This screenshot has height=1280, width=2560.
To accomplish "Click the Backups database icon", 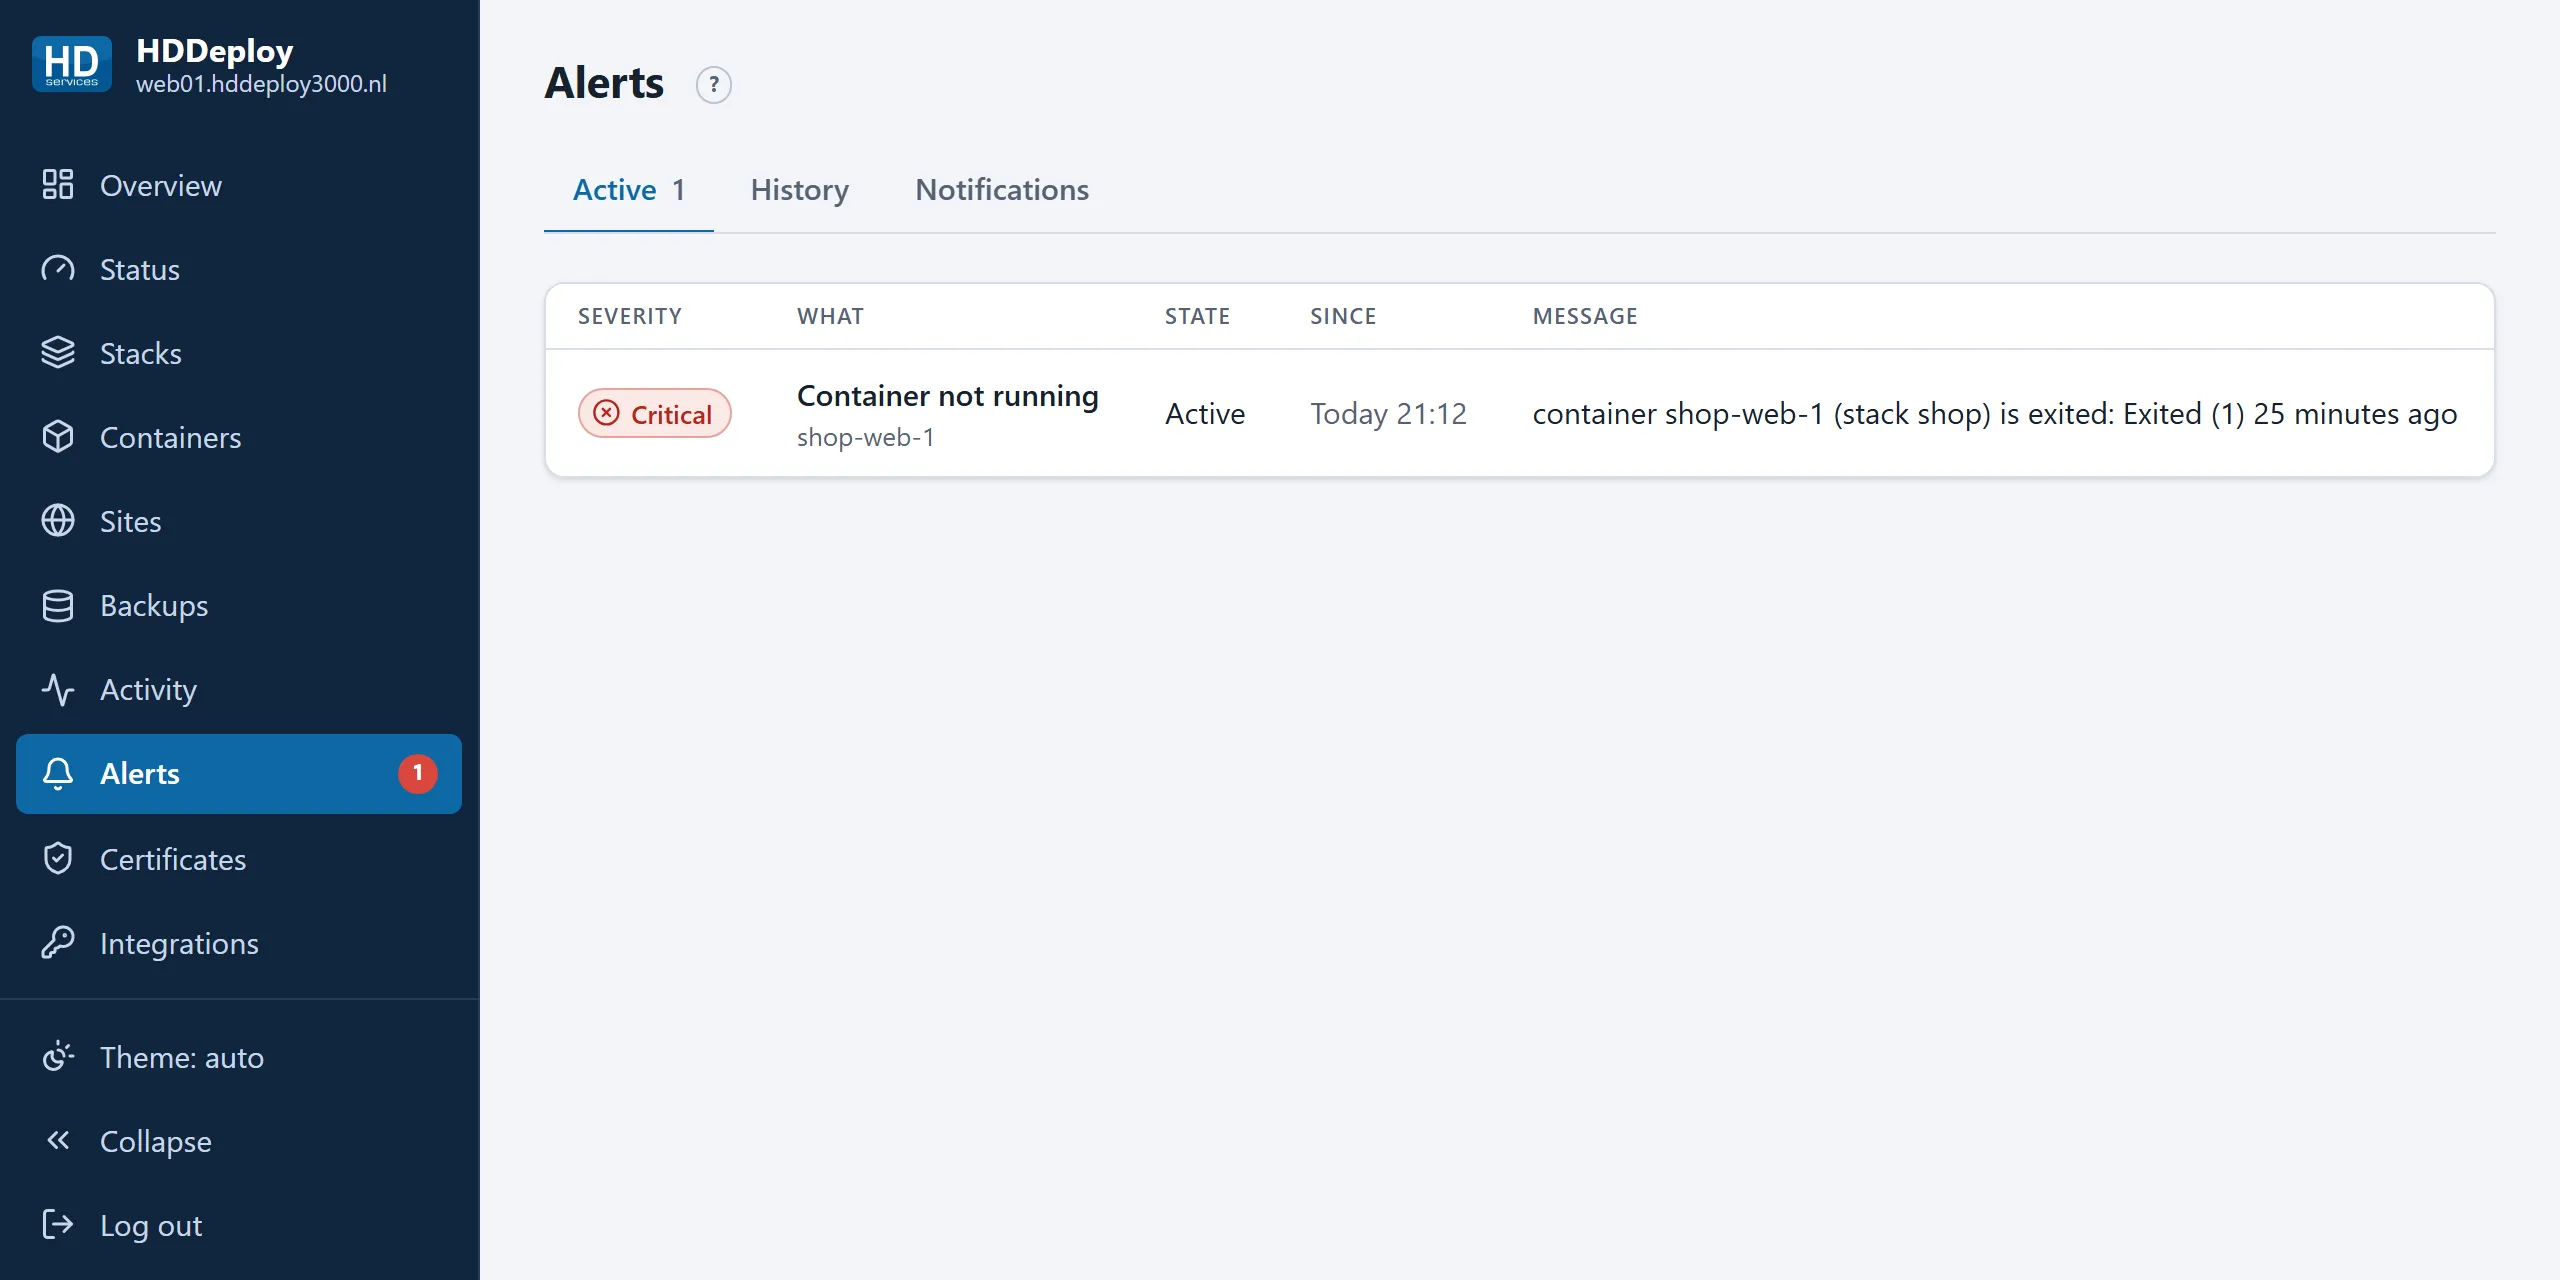I will click(x=58, y=605).
